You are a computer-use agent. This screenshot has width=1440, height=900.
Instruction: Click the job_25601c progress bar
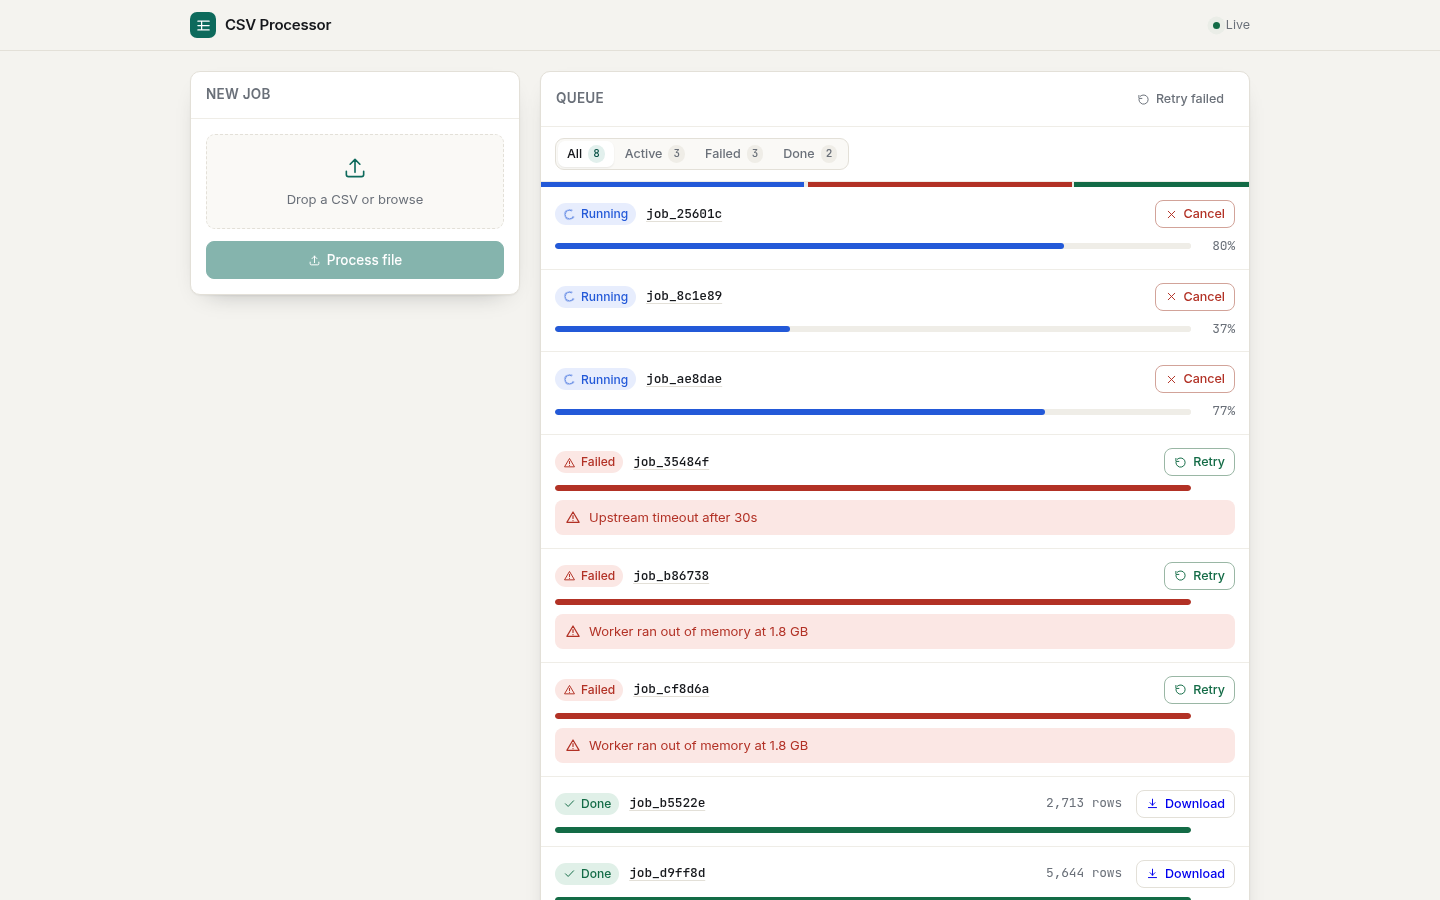[x=873, y=246]
